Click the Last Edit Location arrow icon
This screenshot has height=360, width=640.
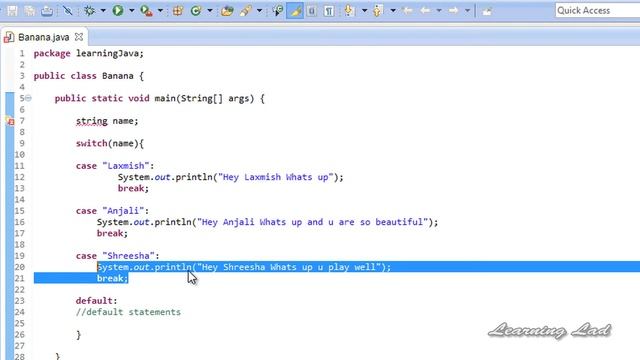point(407,11)
